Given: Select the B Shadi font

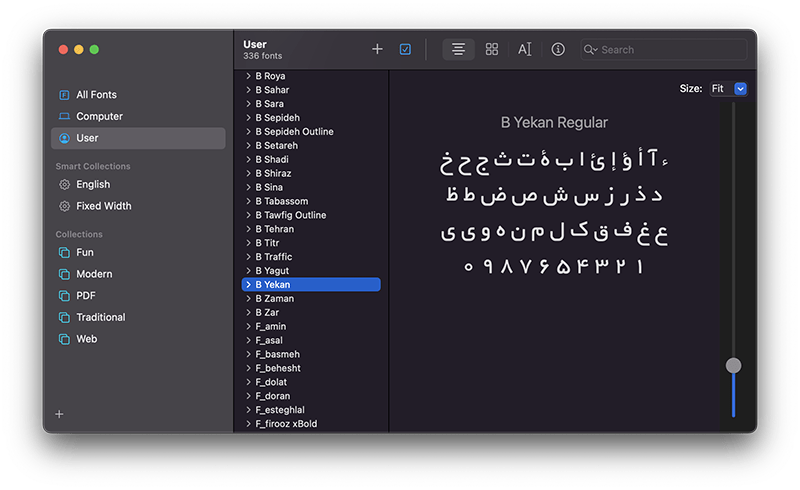Looking at the screenshot, I should click(x=272, y=159).
